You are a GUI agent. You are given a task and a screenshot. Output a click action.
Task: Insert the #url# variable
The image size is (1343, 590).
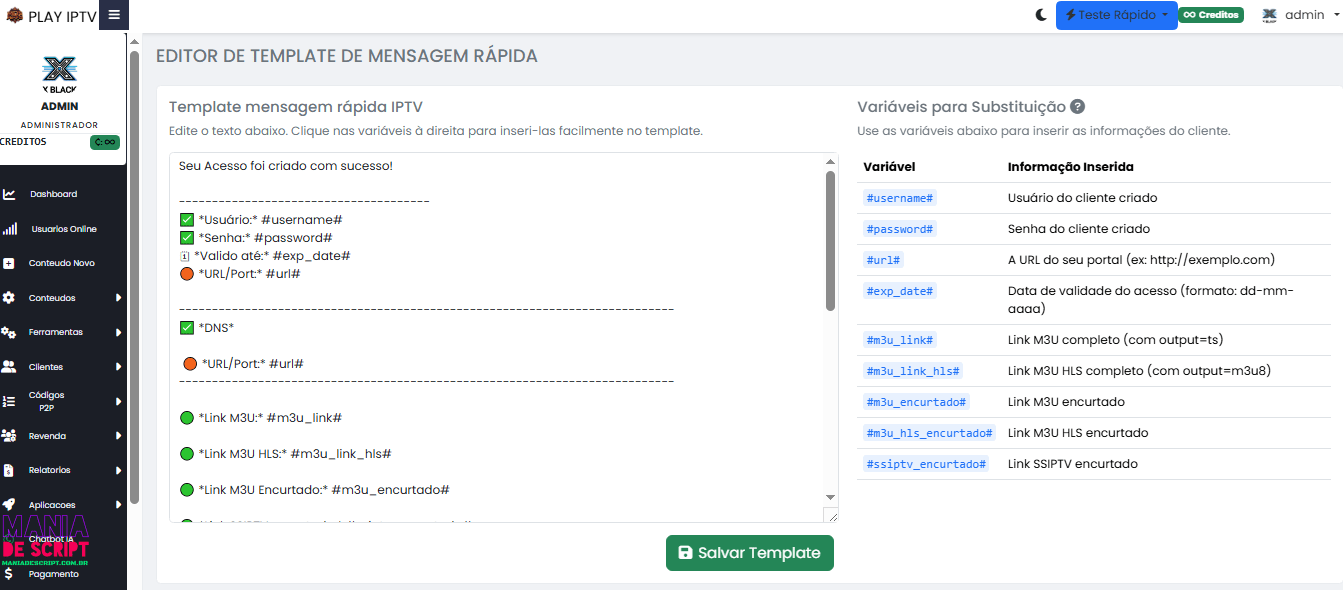pyautogui.click(x=884, y=260)
